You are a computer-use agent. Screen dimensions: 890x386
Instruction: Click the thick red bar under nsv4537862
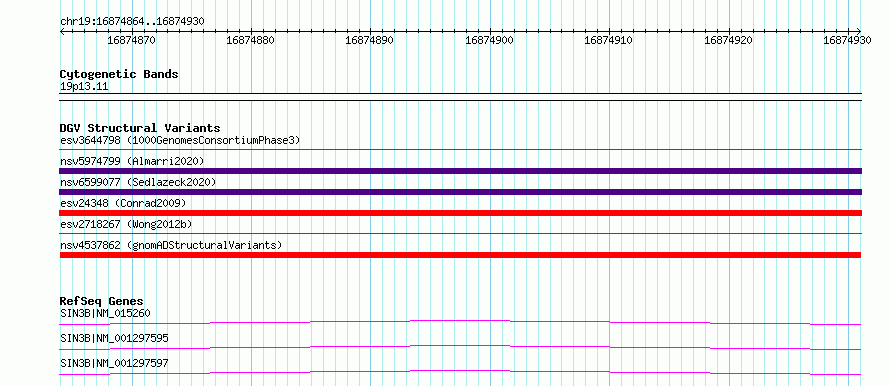(460, 255)
